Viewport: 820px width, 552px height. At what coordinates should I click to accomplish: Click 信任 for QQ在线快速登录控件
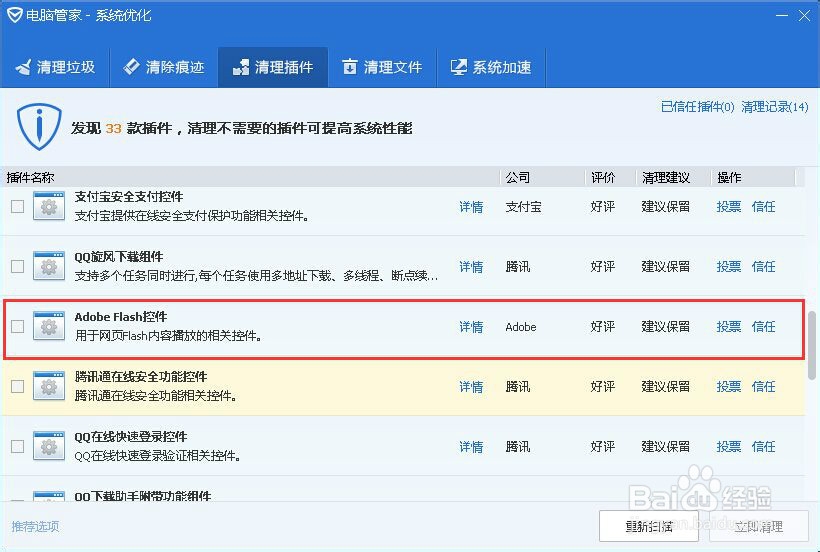(x=763, y=447)
